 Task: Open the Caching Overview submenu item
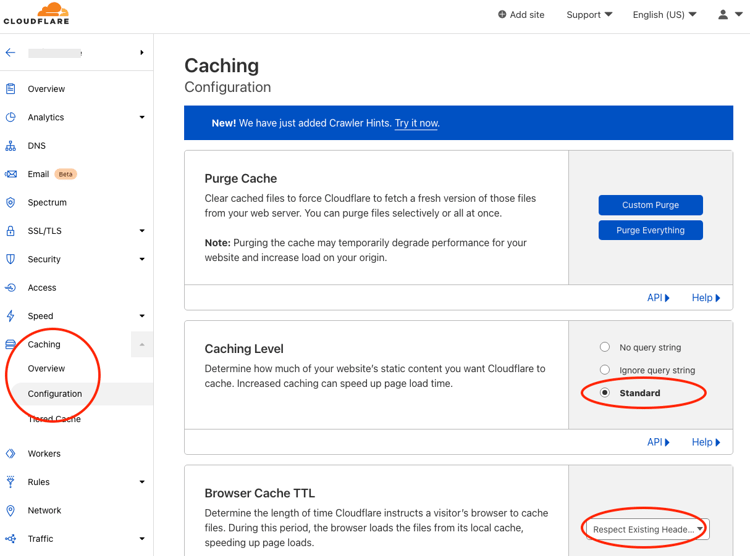46,368
